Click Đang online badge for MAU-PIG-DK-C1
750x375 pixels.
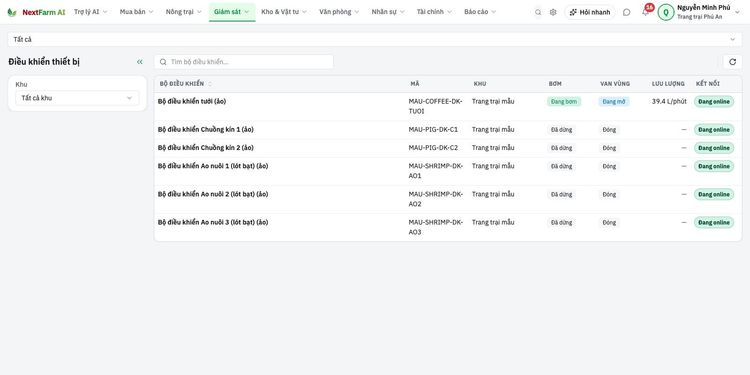coord(714,130)
